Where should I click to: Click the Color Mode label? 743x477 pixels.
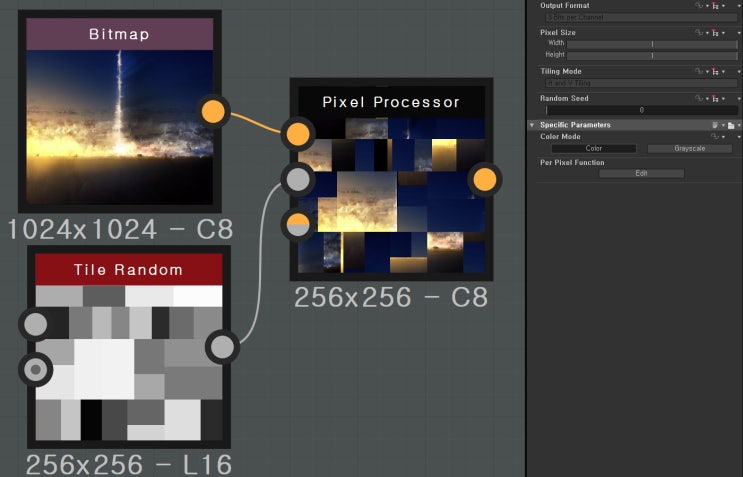point(560,136)
